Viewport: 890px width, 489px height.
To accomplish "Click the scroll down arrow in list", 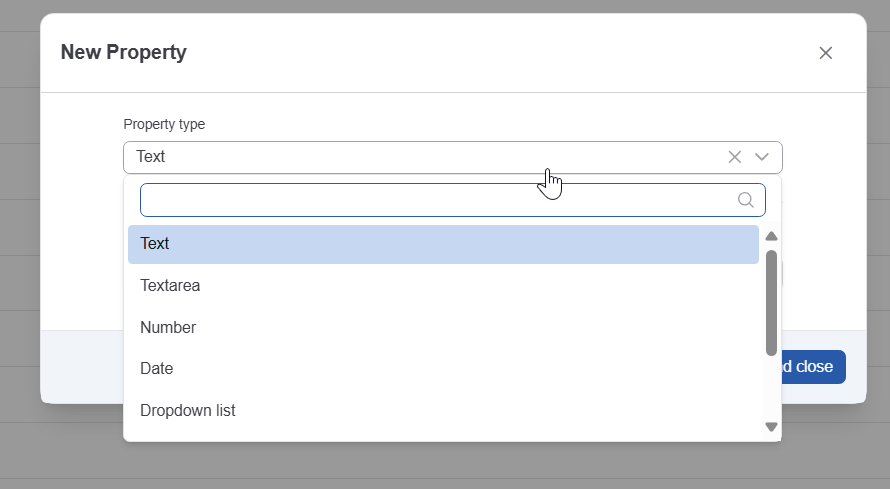I will click(x=771, y=427).
